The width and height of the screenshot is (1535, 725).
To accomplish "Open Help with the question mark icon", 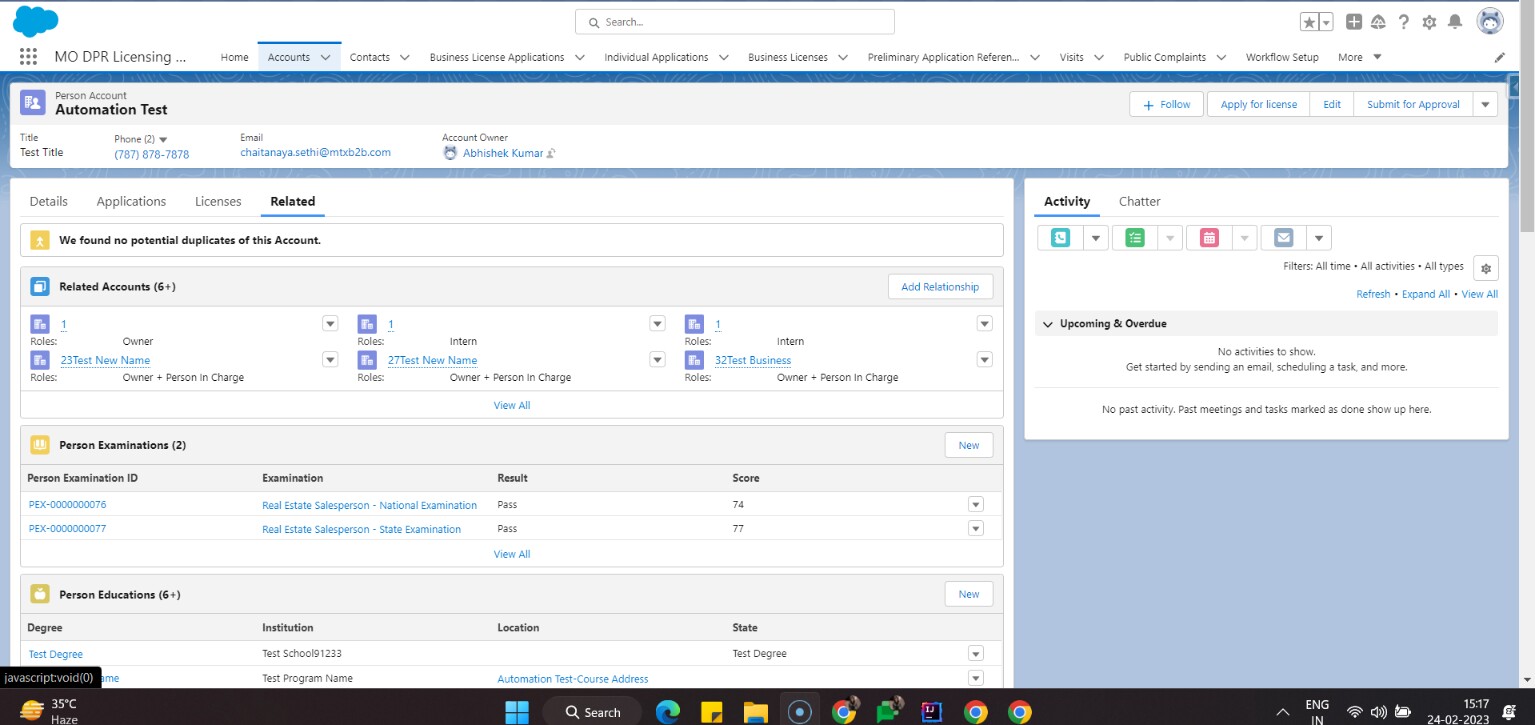I will click(x=1403, y=21).
